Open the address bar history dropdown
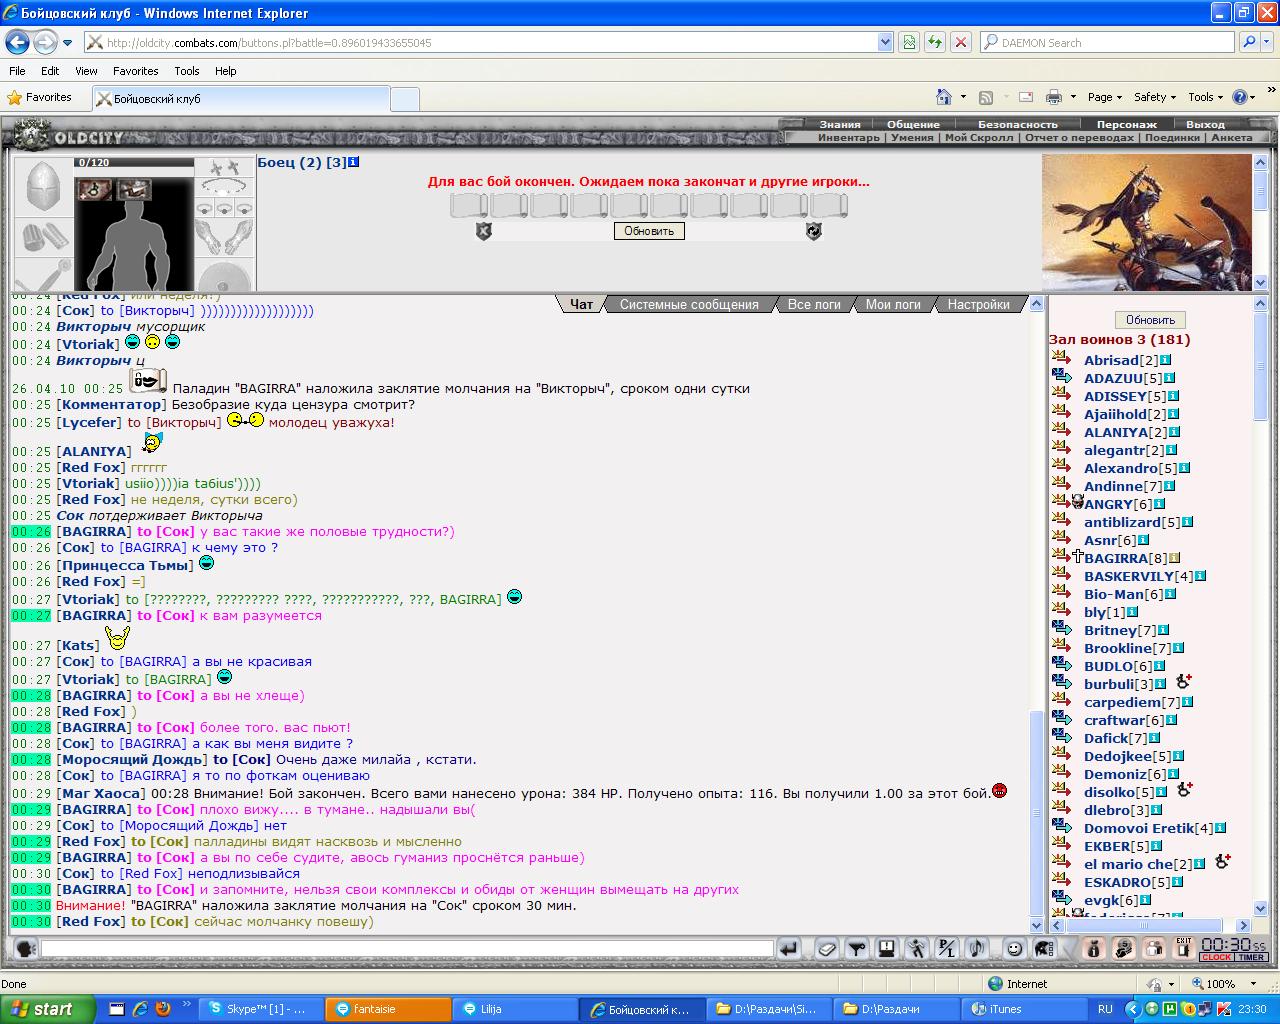Screen dimensions: 1280x1024 pos(885,42)
